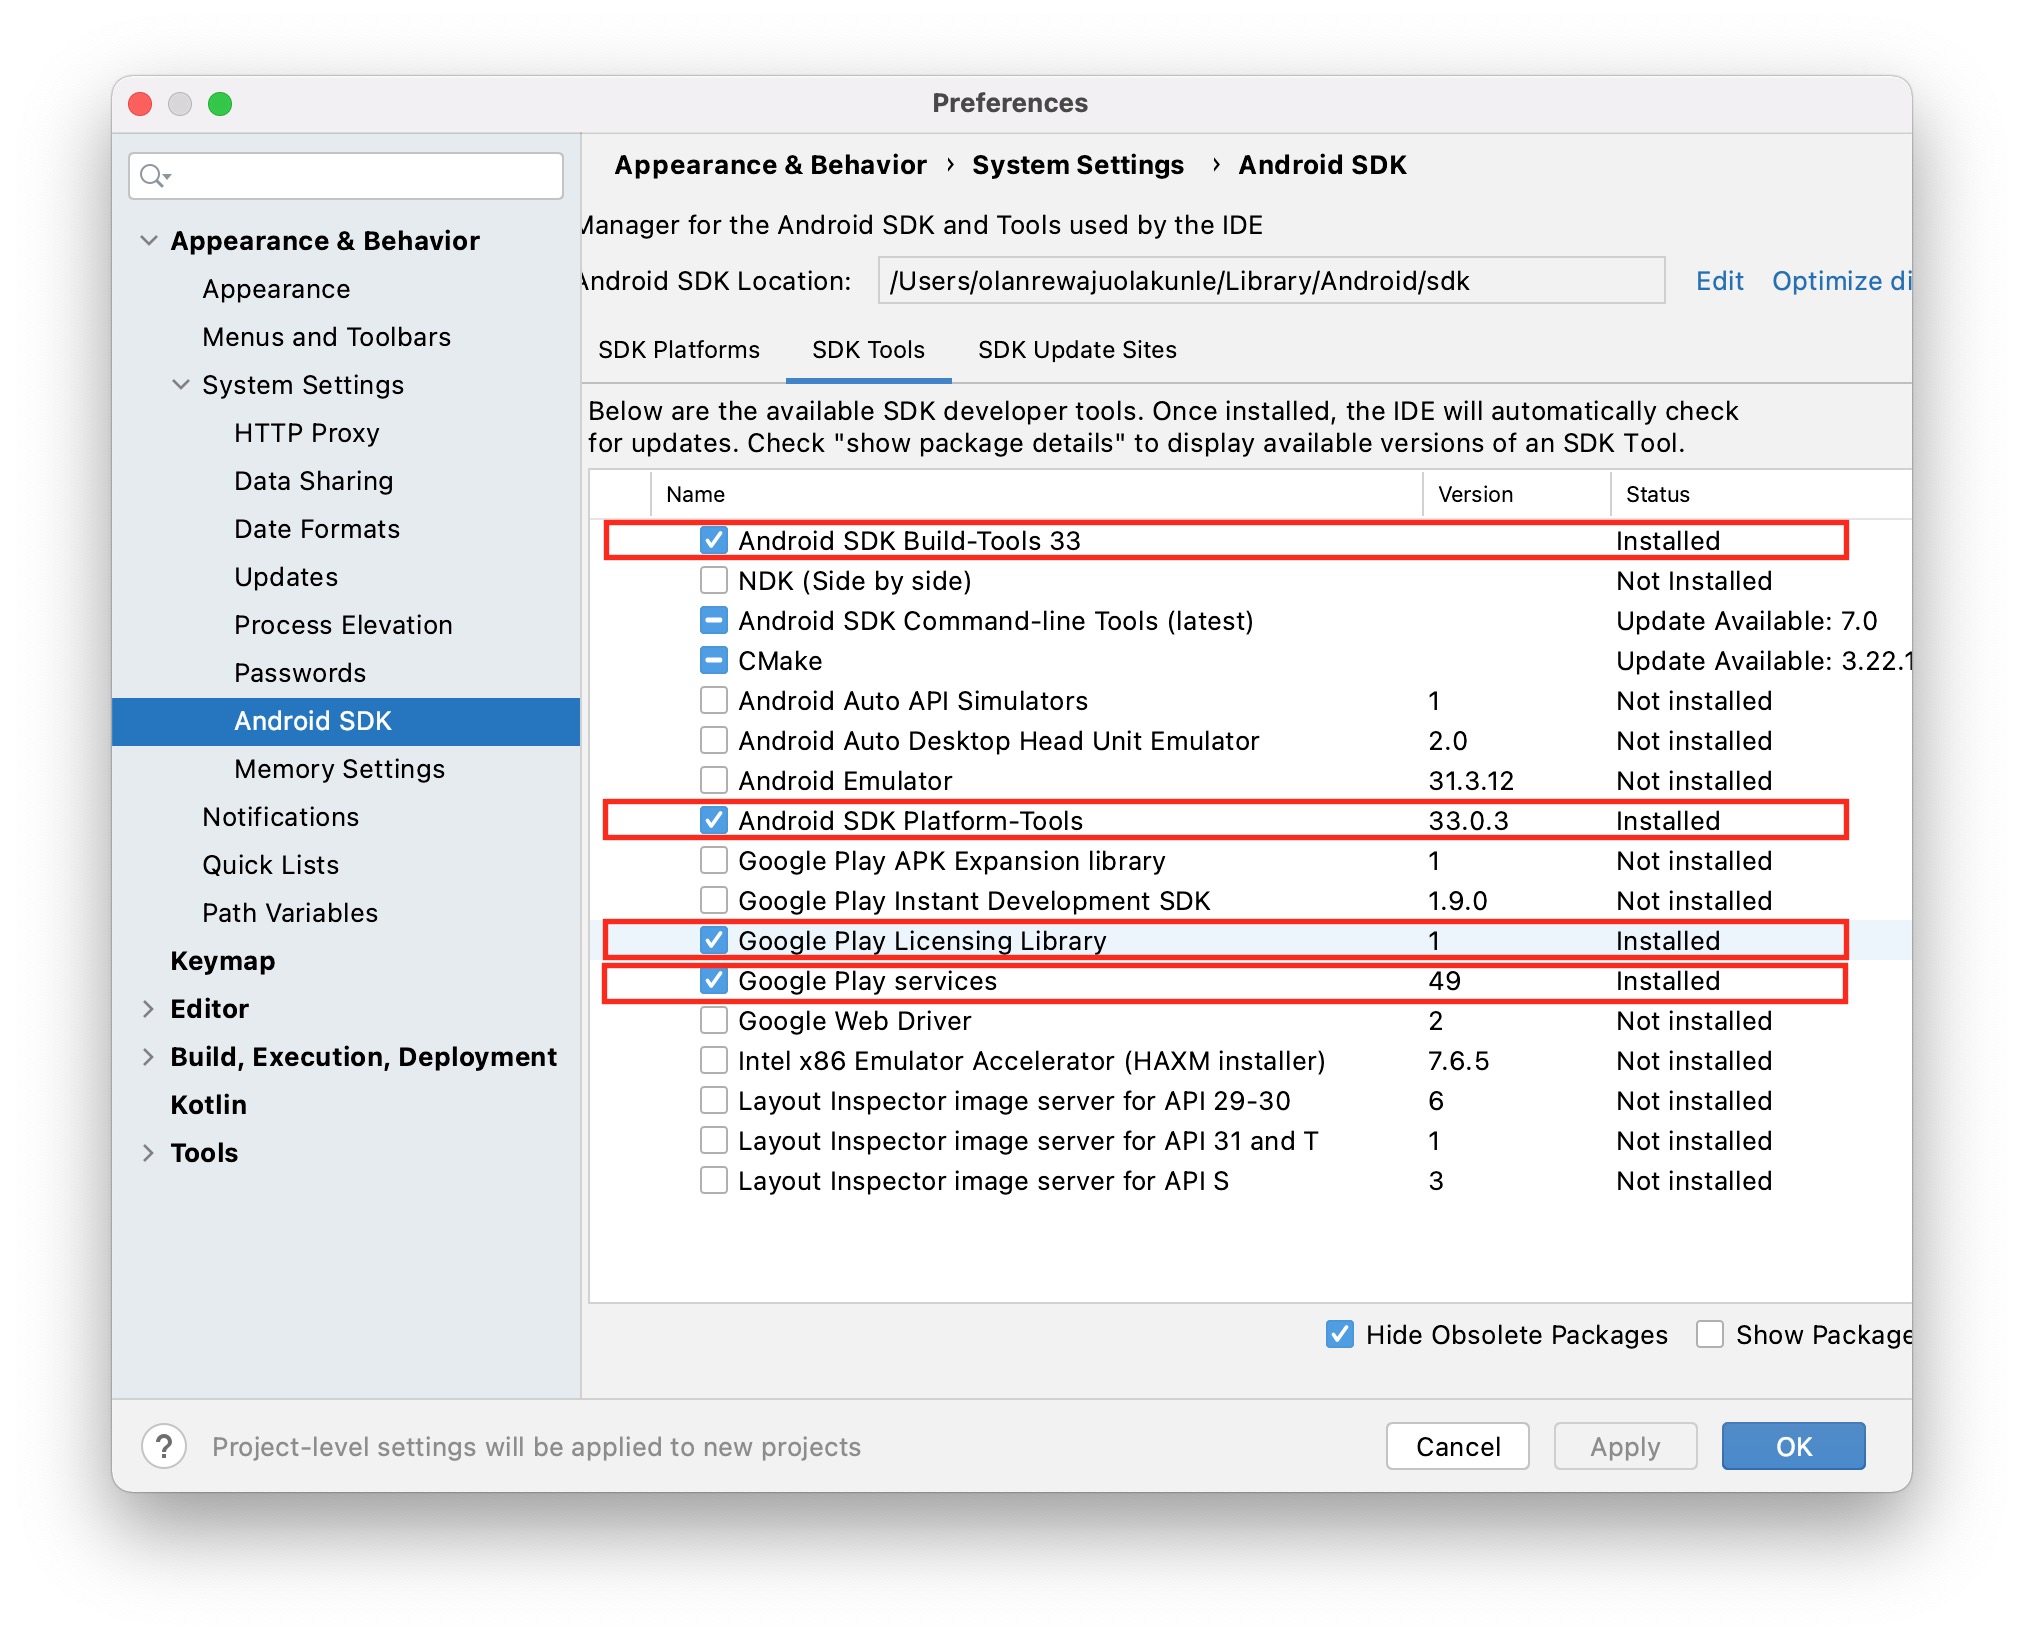This screenshot has width=2024, height=1640.
Task: Toggle Android SDK Command-line Tools checkbox
Action: [713, 621]
